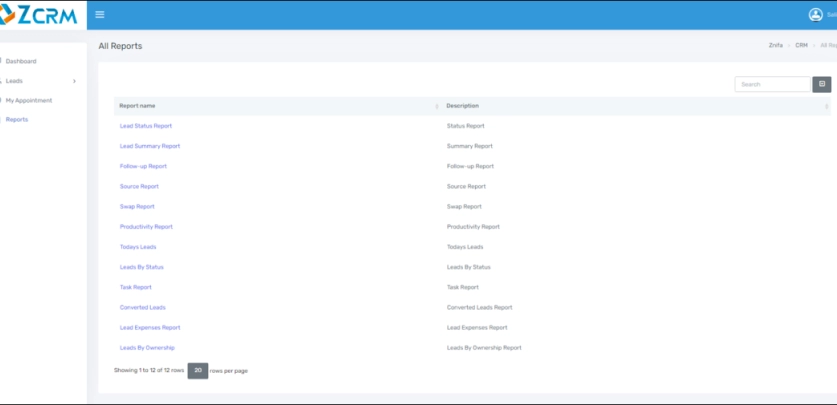Screen dimensions: 837x405
Task: Open My Appointment in the sidebar
Action: [29, 100]
